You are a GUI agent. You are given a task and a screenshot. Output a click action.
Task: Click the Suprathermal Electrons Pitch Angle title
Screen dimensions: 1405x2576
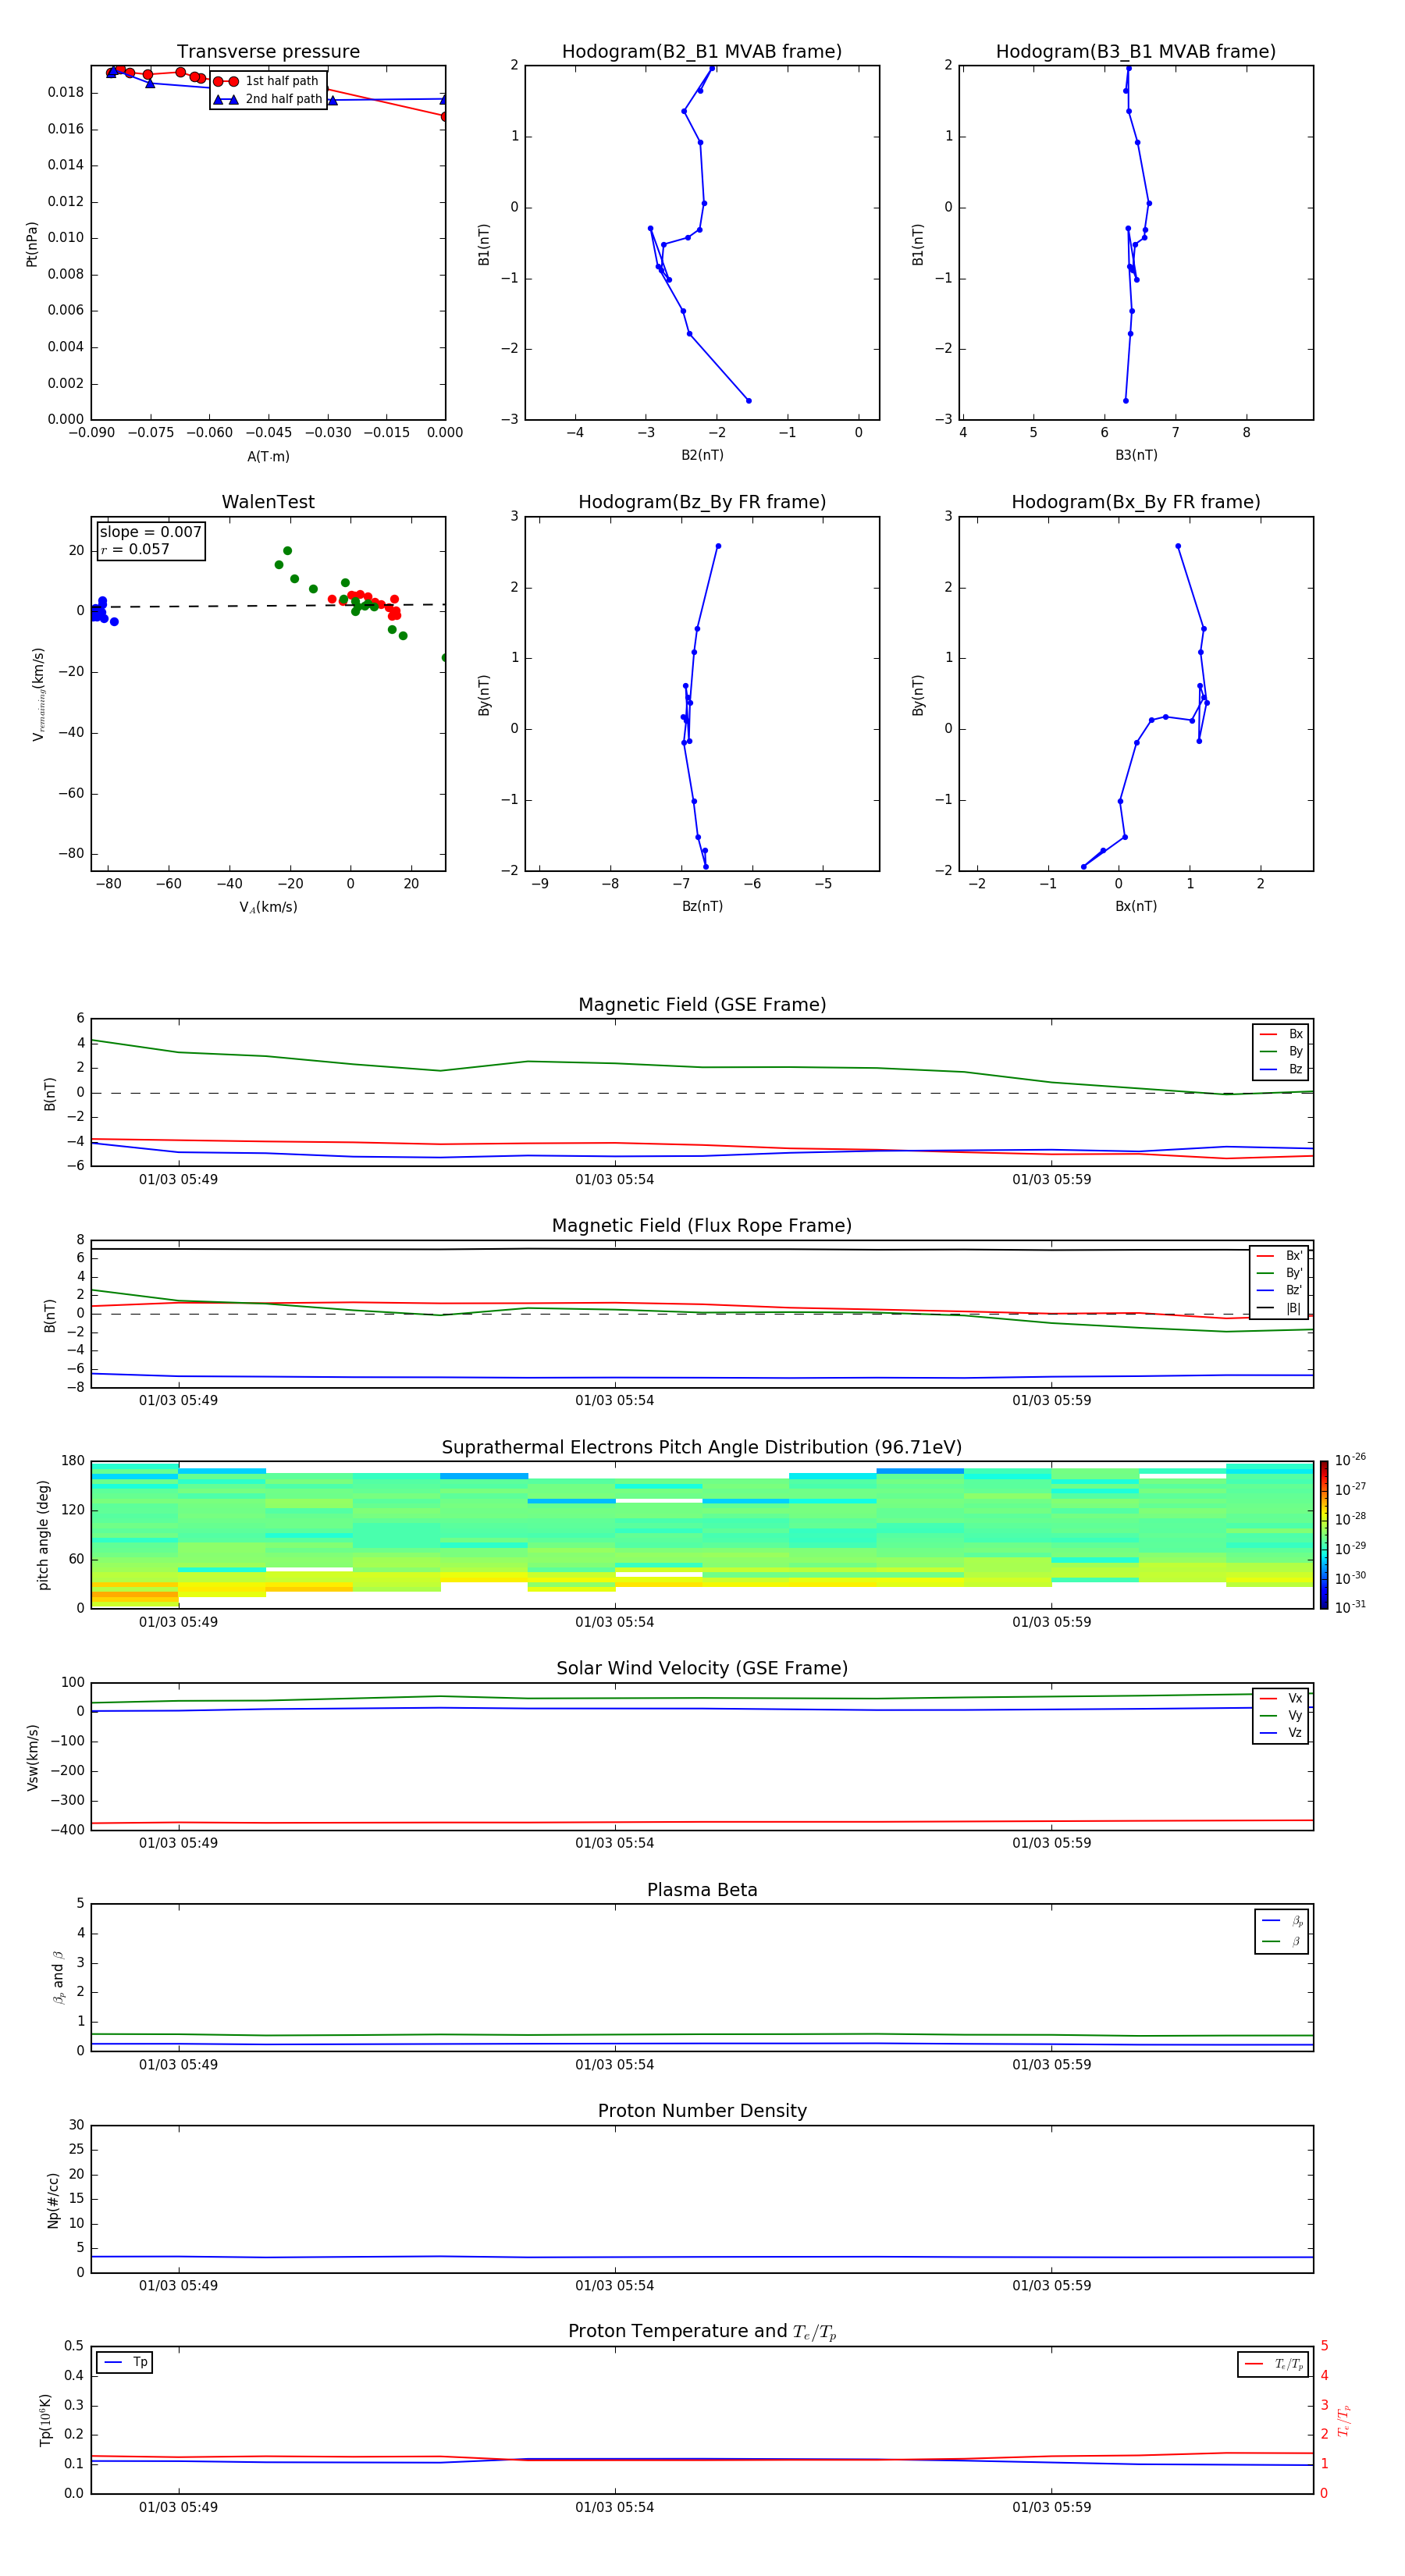point(702,1448)
